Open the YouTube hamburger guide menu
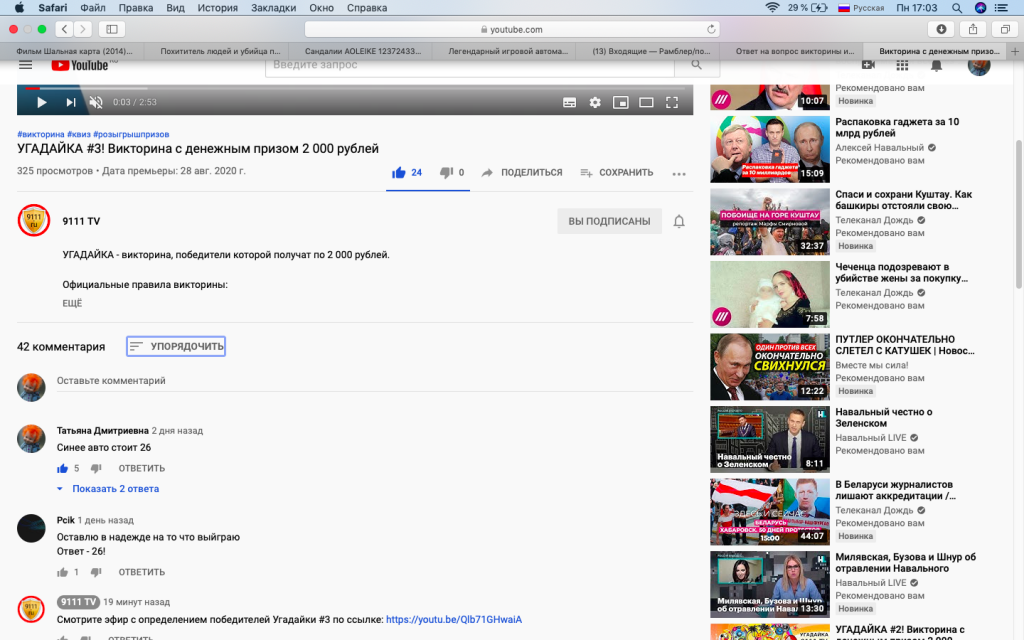Image resolution: width=1024 pixels, height=640 pixels. click(x=25, y=65)
